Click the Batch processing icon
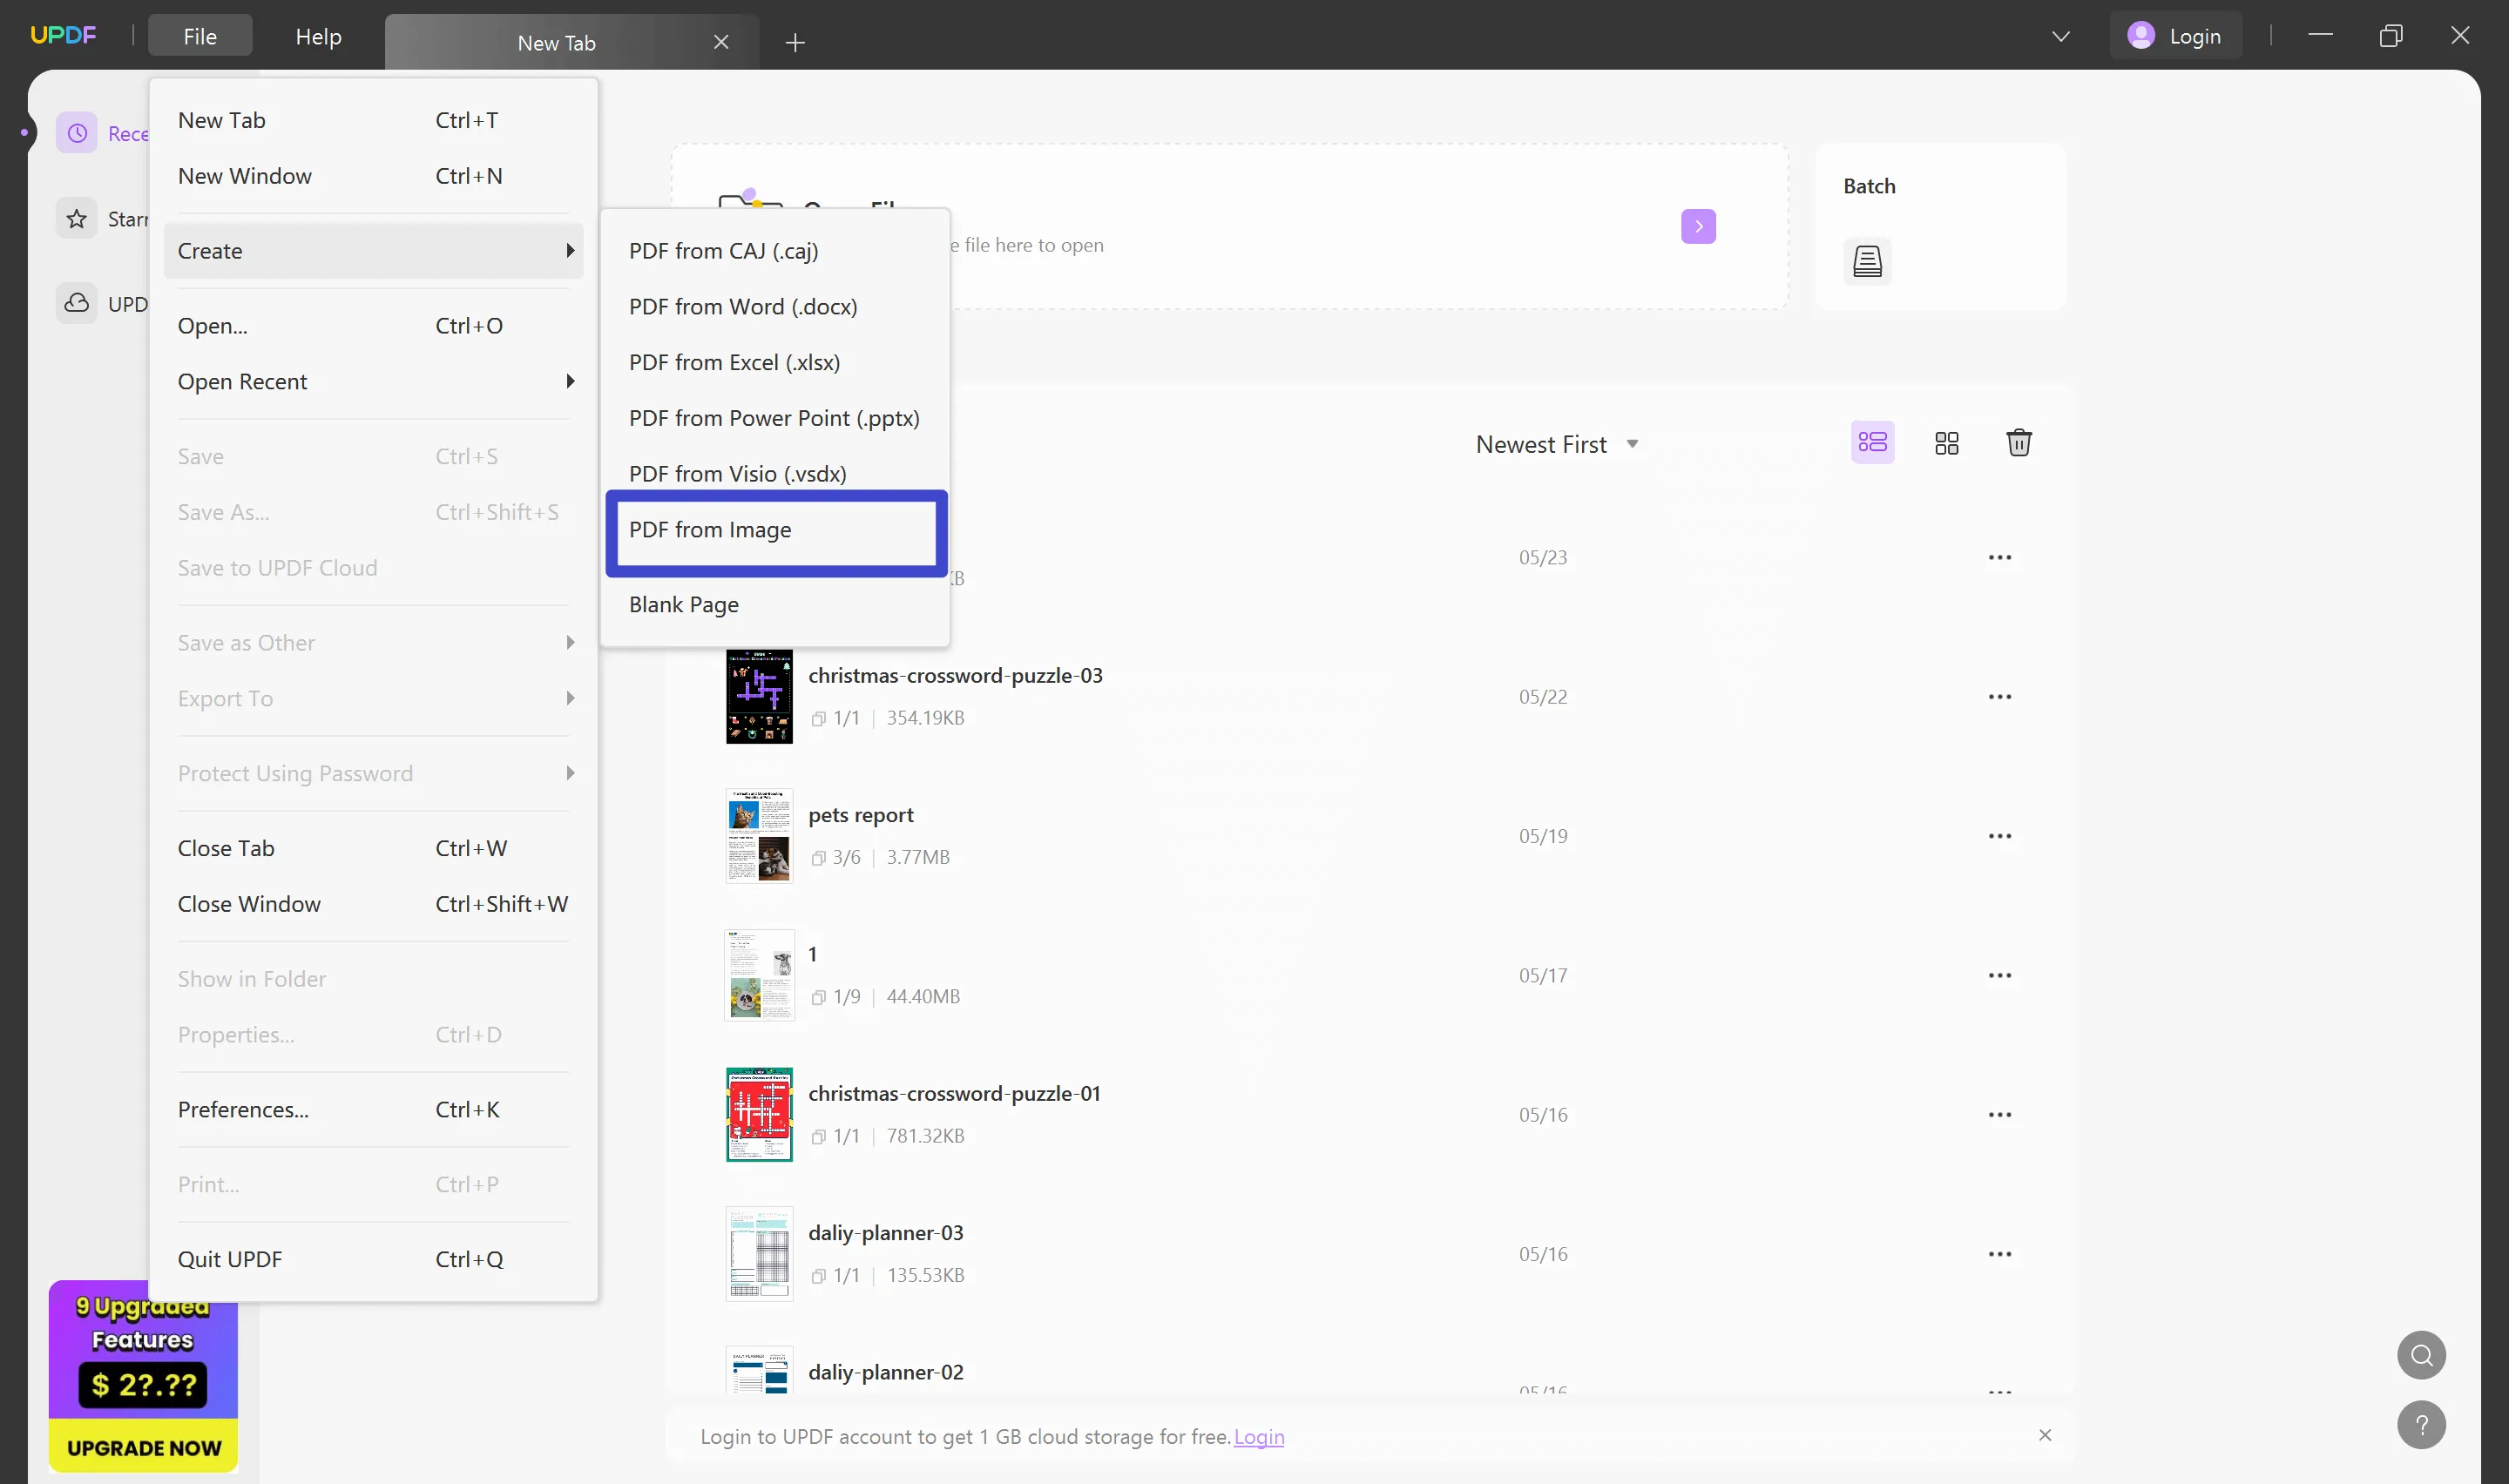Screen dimensions: 2509x1484 coord(1868,260)
